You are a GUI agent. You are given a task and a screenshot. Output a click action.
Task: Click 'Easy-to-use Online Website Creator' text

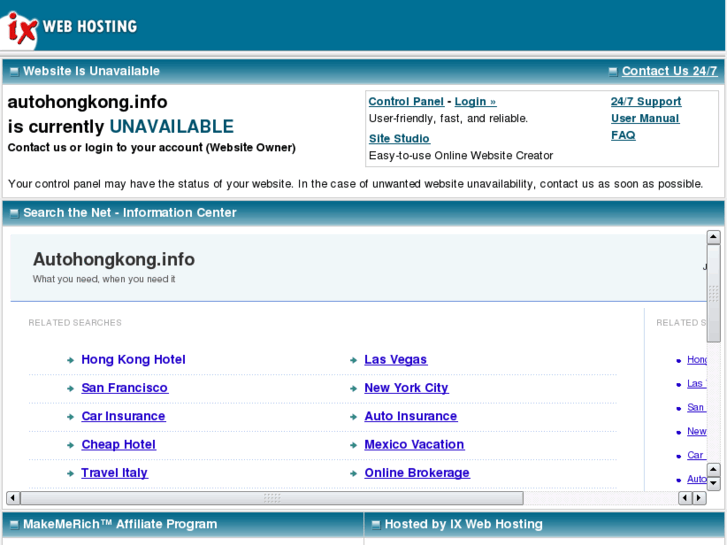point(461,155)
